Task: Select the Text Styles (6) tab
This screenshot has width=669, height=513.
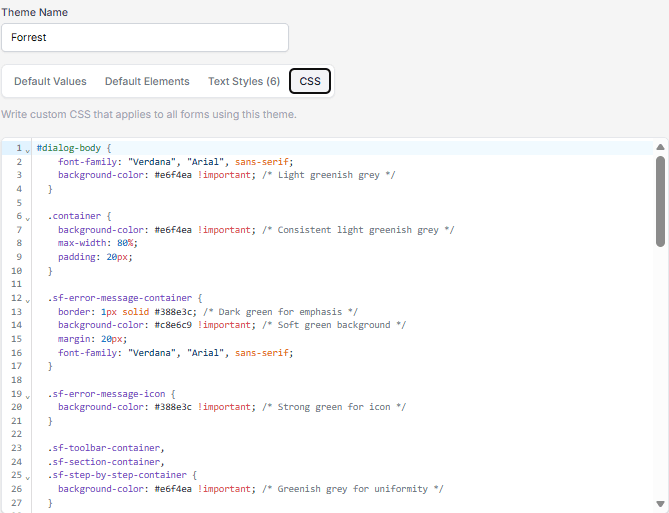Action: point(244,81)
